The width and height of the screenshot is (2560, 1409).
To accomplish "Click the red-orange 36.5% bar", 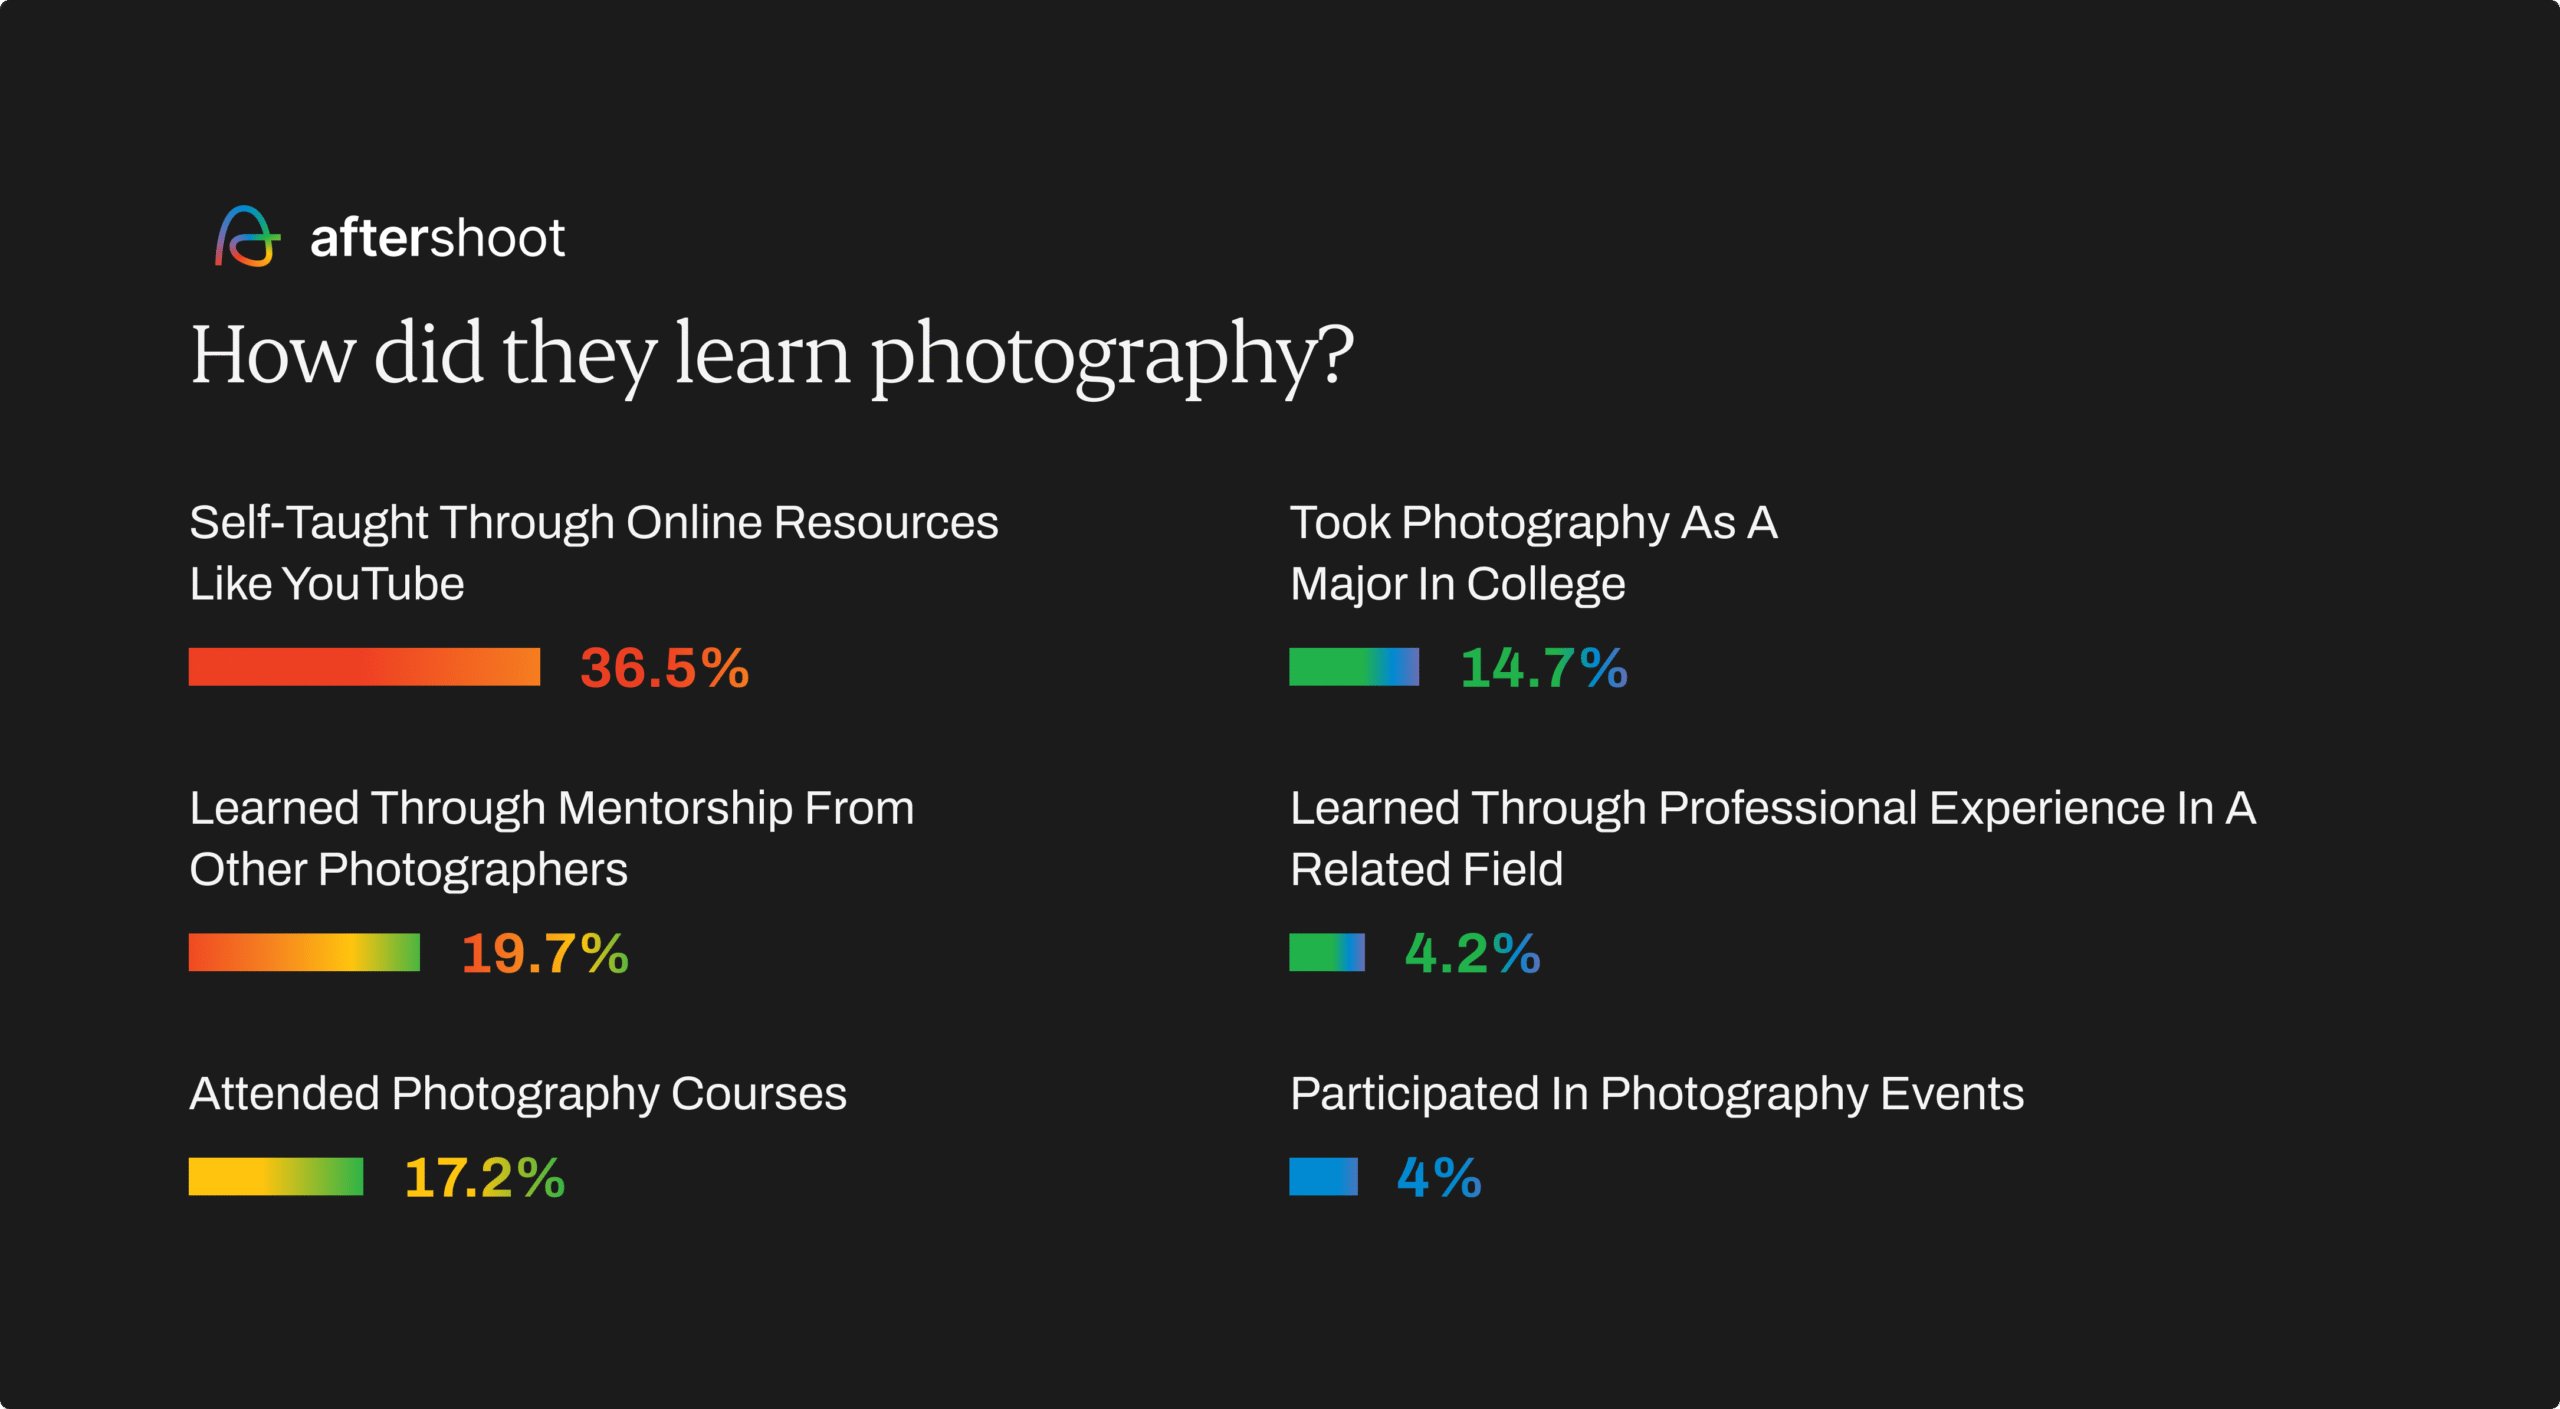I will click(x=364, y=667).
